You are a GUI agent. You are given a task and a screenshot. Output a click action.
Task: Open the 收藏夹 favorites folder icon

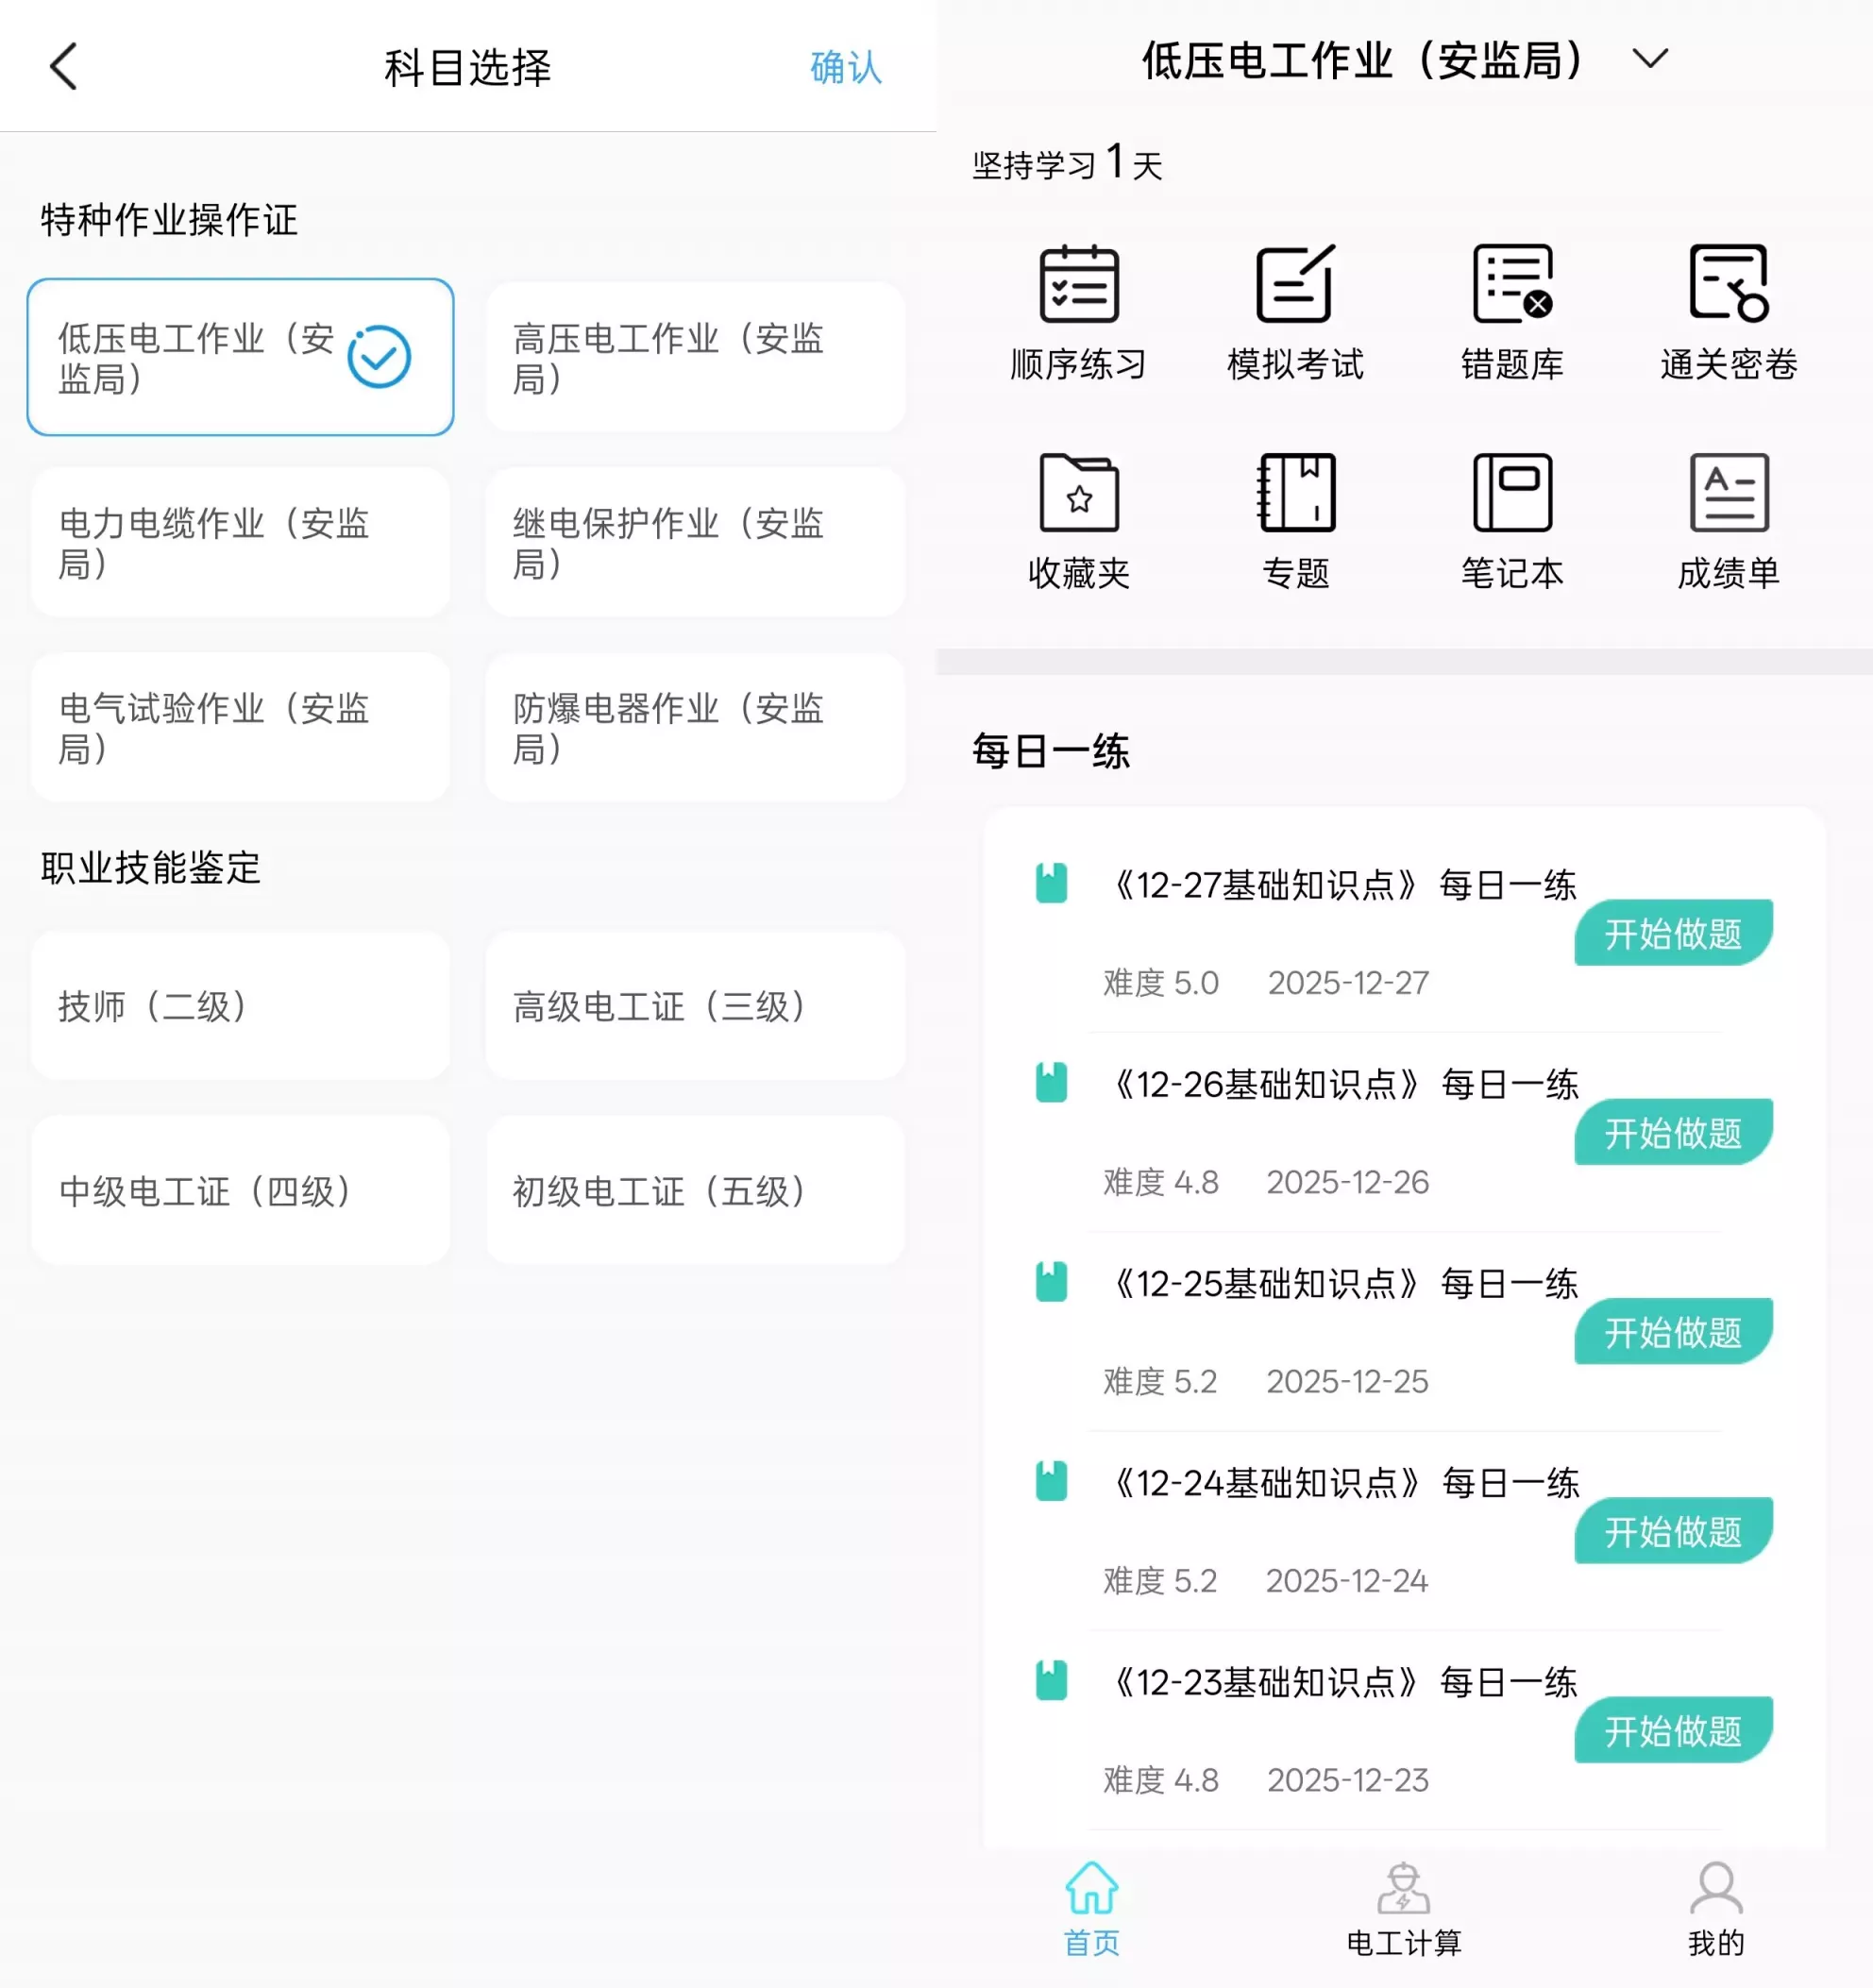[x=1078, y=520]
